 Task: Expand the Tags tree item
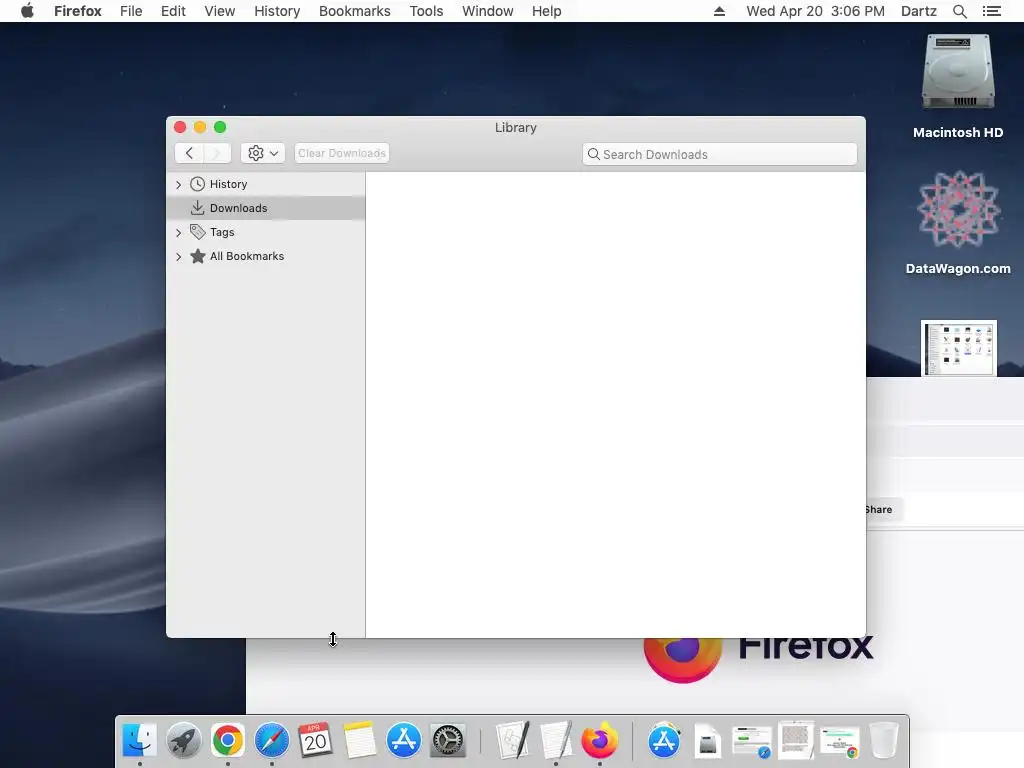click(x=178, y=232)
